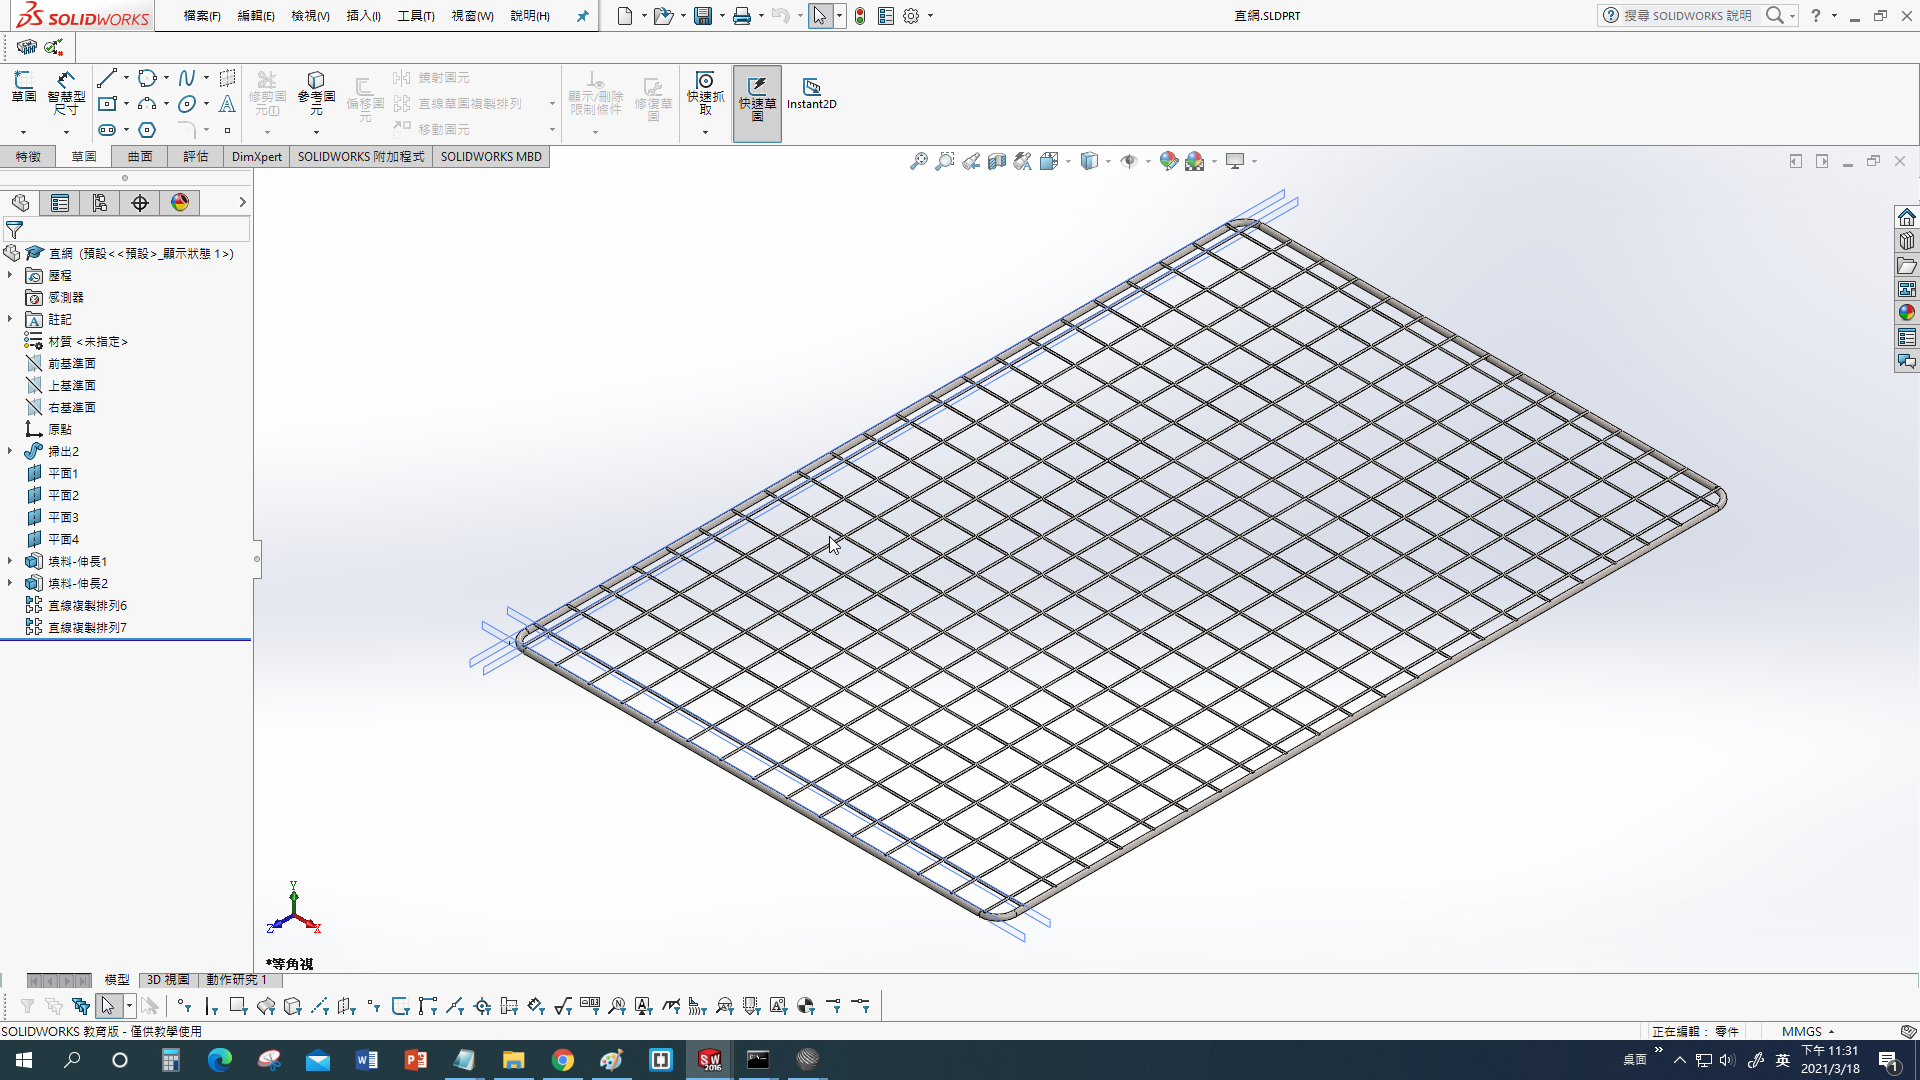Image resolution: width=1920 pixels, height=1080 pixels.
Task: Pin the menu bar pushpin icon
Action: (582, 16)
